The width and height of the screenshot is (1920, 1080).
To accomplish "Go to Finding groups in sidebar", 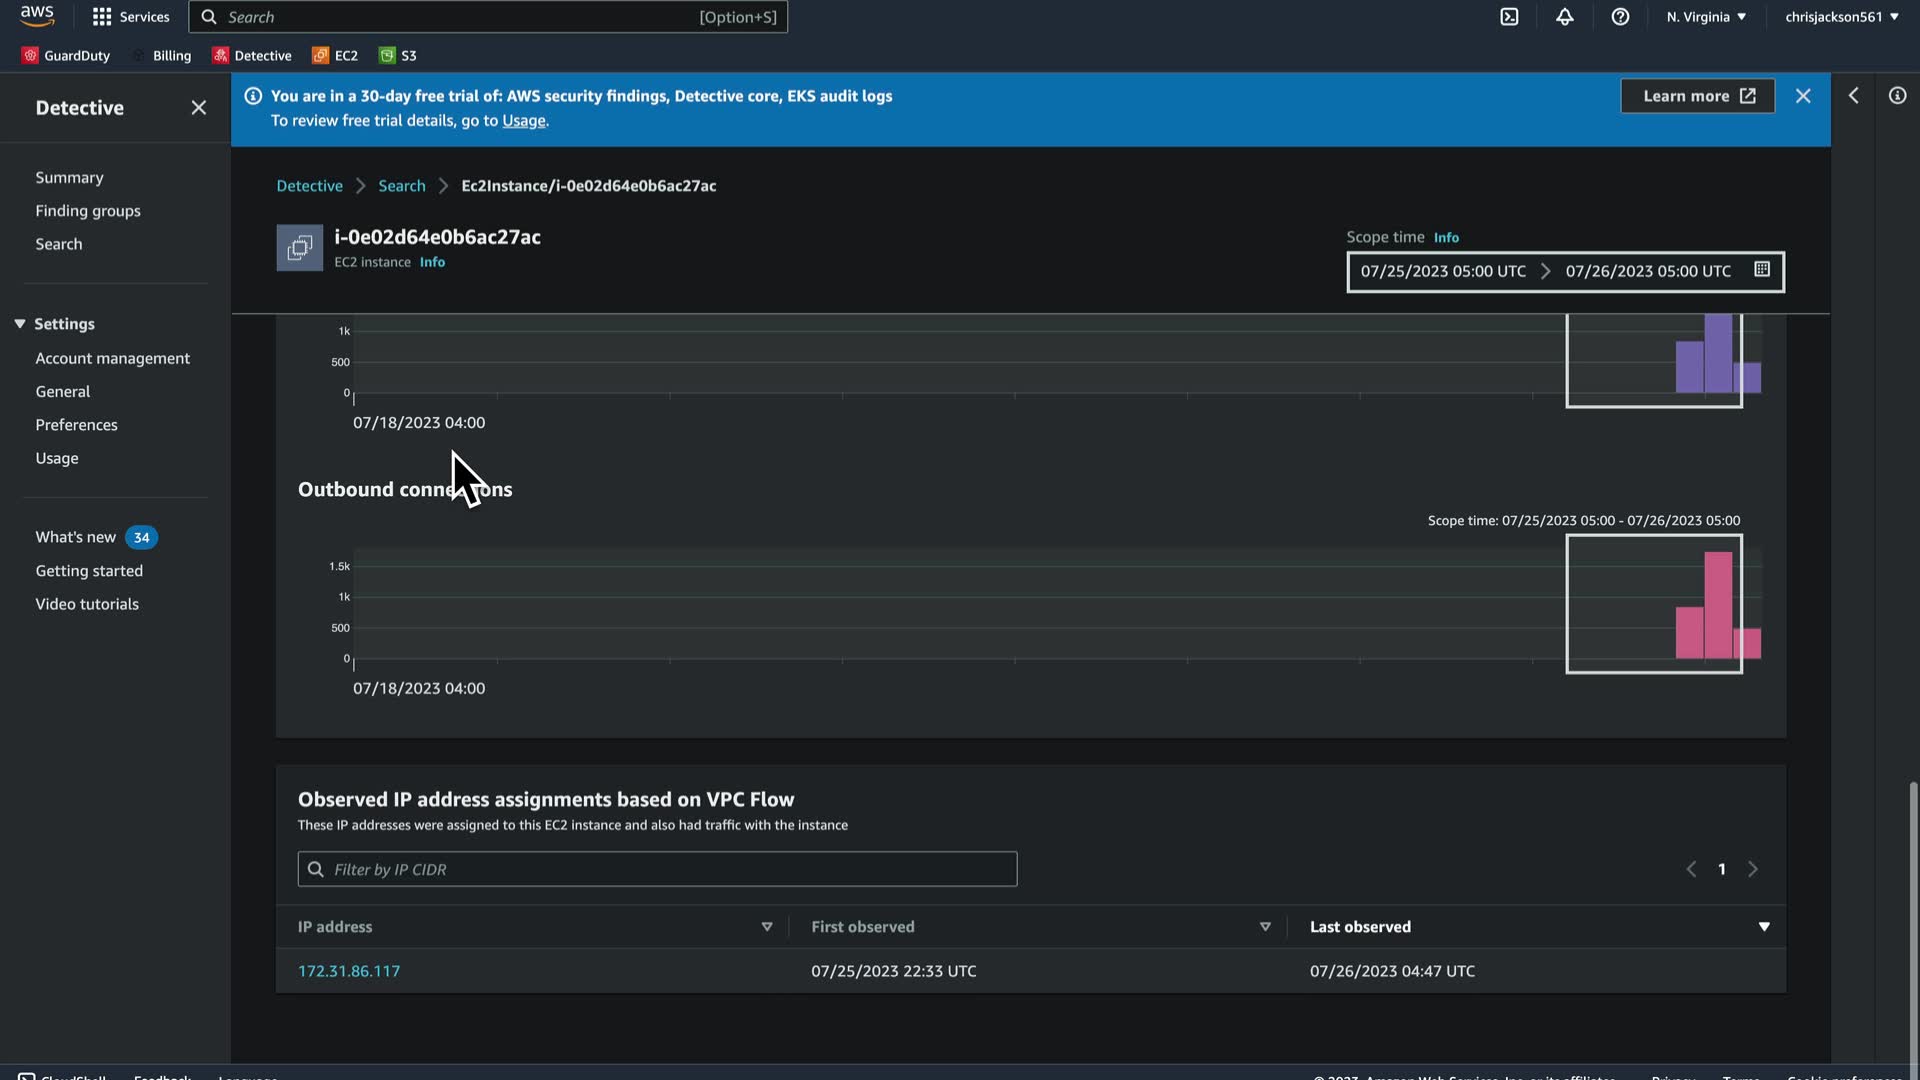I will [88, 211].
